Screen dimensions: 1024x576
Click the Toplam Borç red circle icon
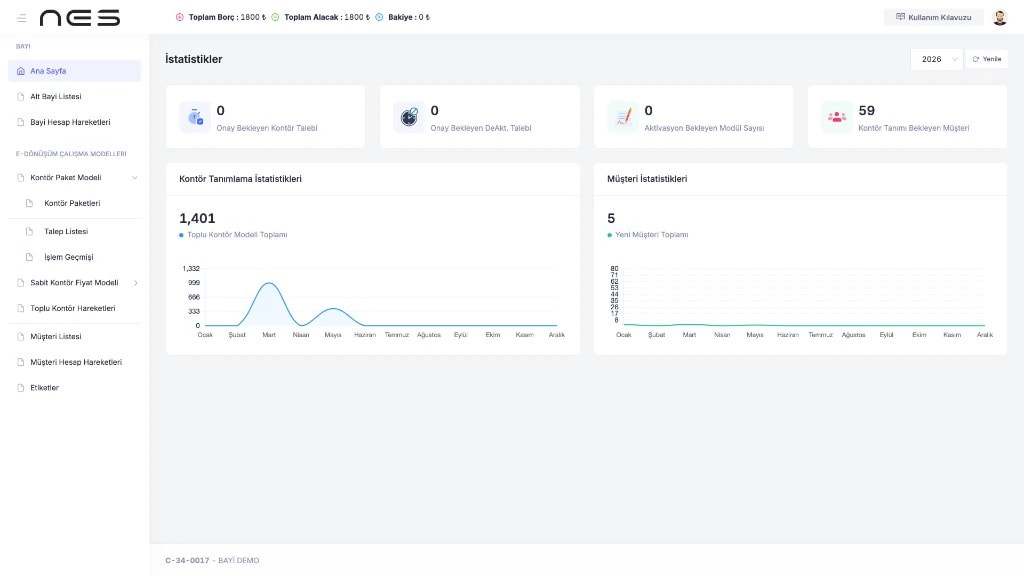[x=180, y=17]
